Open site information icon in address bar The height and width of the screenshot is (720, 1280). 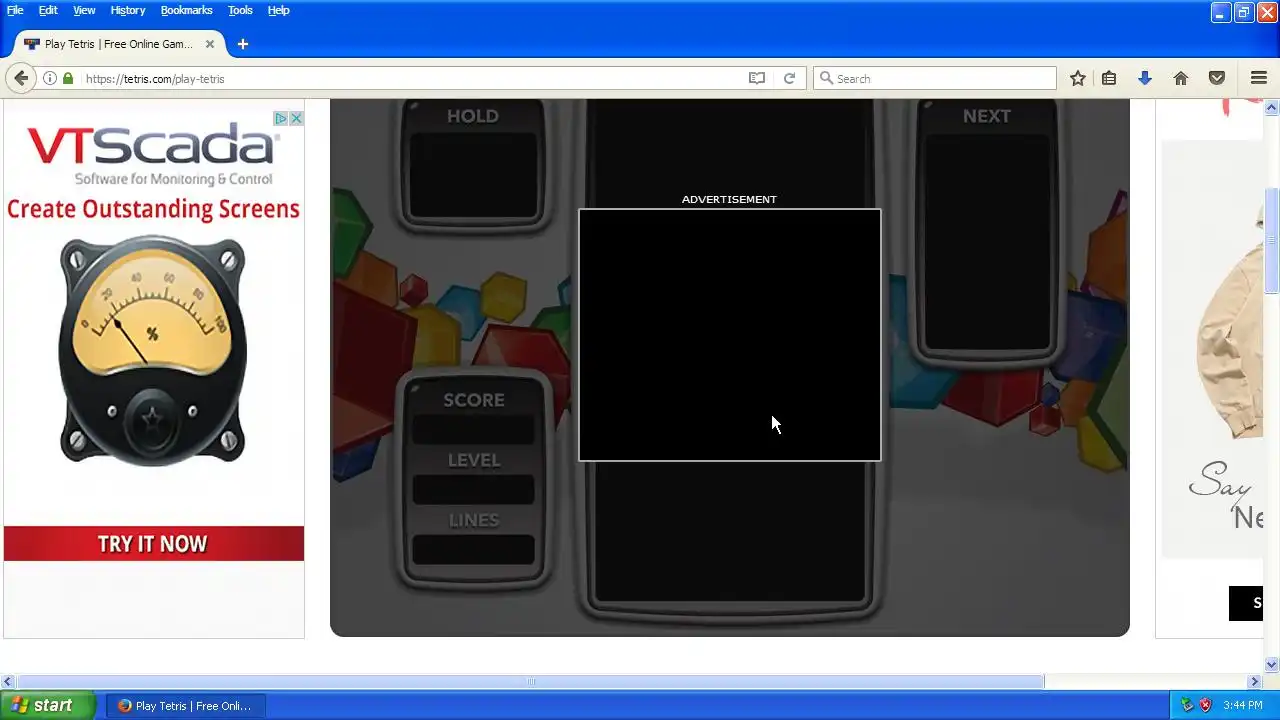[x=49, y=78]
